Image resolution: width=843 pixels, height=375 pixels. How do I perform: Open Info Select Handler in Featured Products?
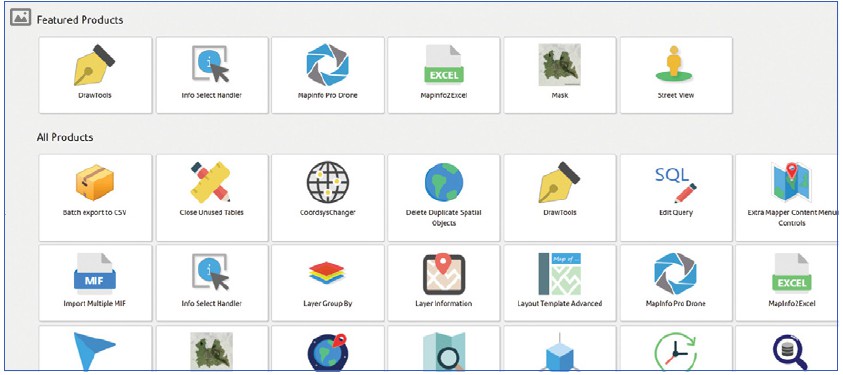[x=212, y=75]
